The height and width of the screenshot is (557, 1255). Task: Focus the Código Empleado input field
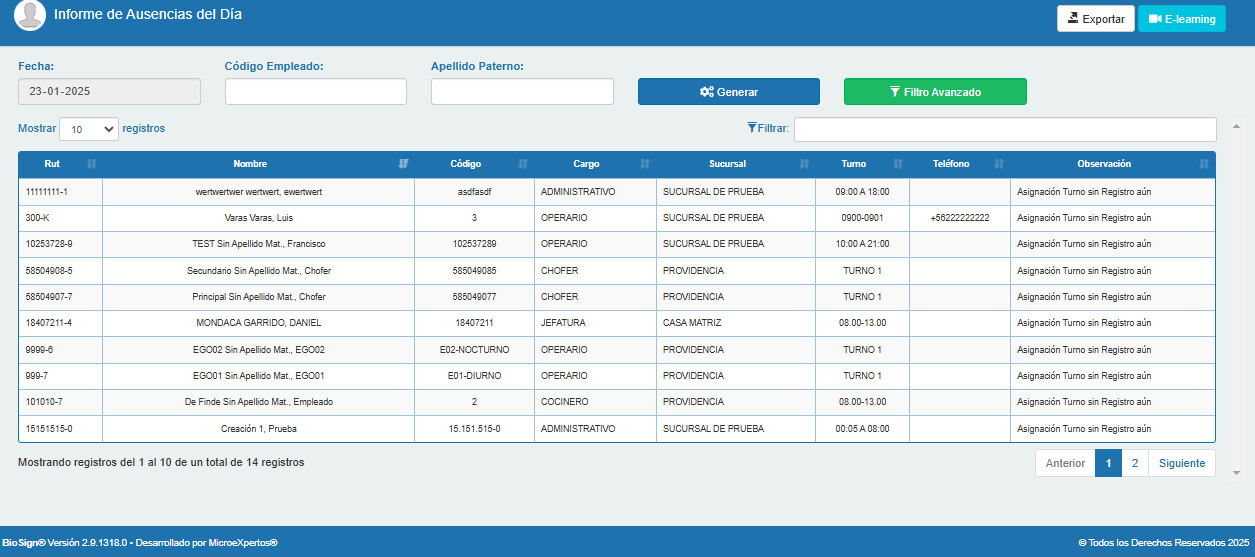click(x=316, y=91)
